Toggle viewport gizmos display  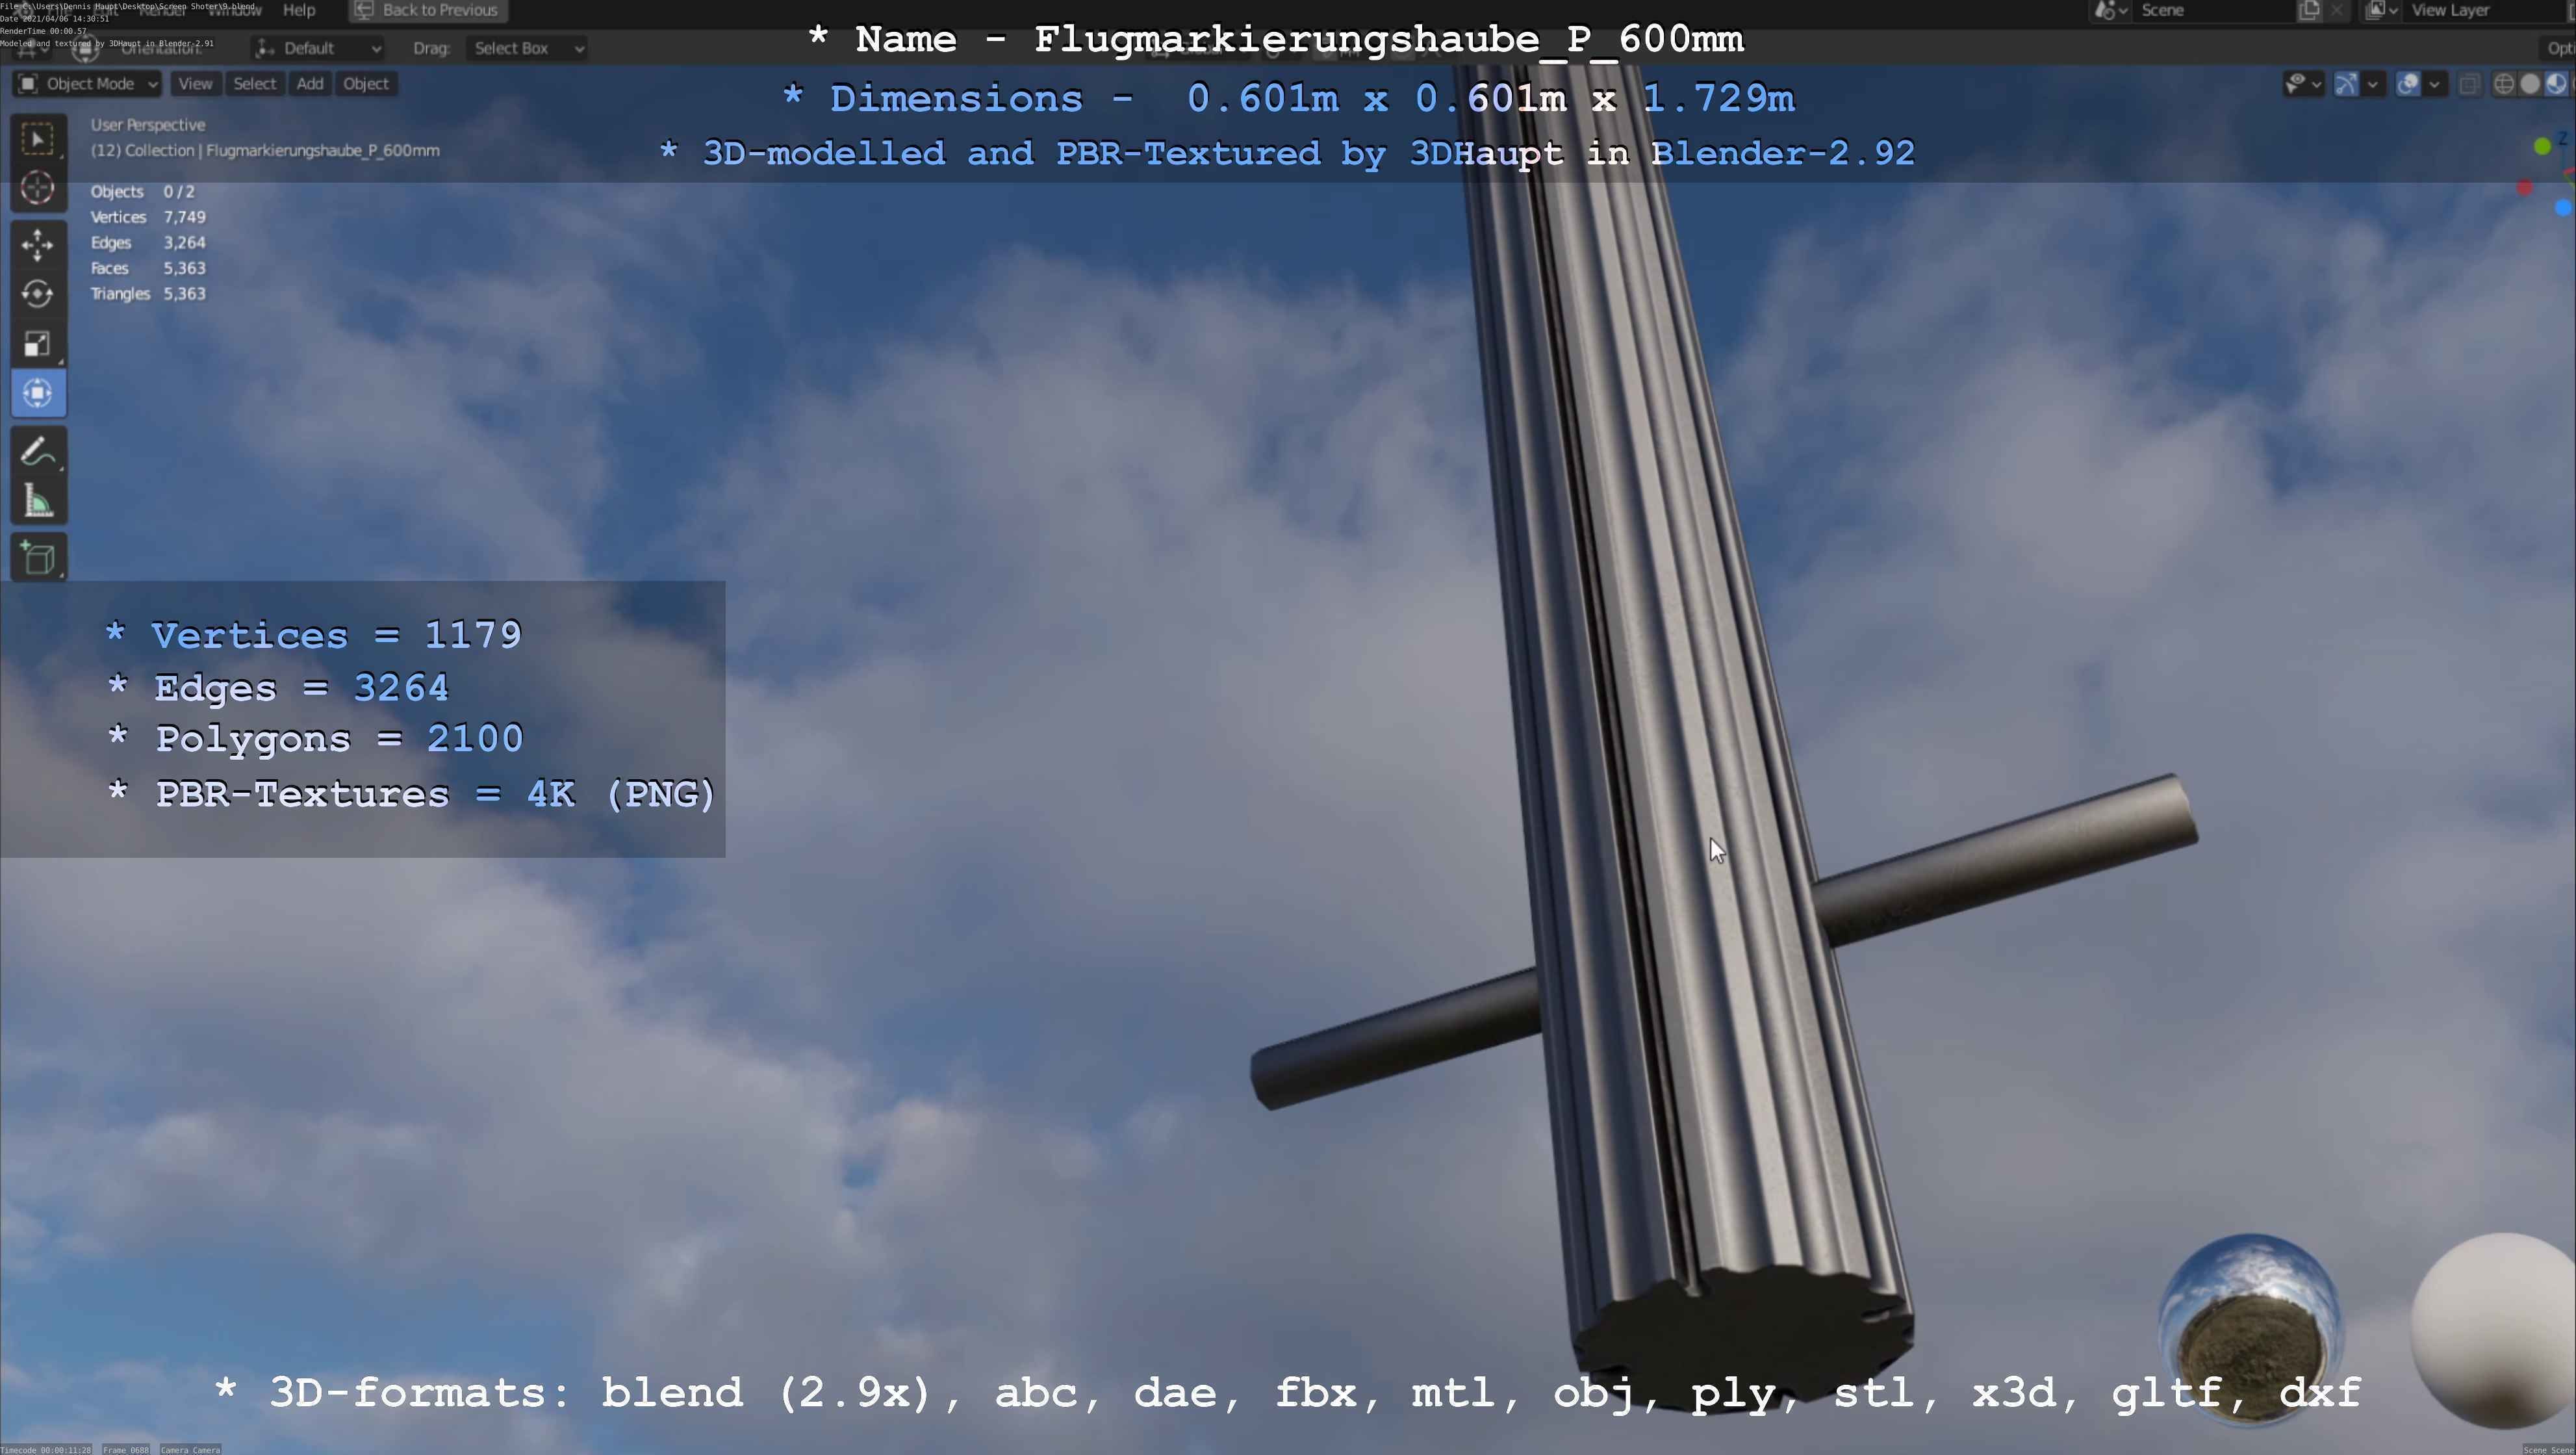[x=2346, y=84]
